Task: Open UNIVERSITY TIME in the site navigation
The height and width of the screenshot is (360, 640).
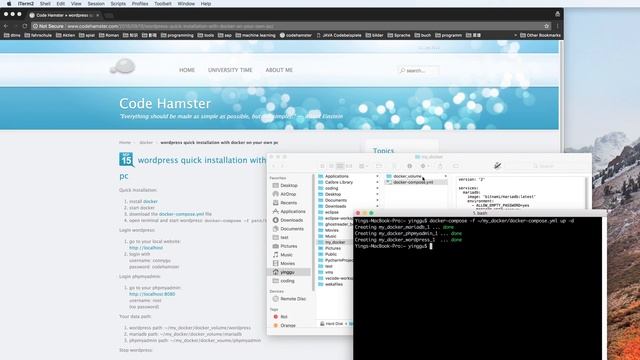Action: (230, 70)
